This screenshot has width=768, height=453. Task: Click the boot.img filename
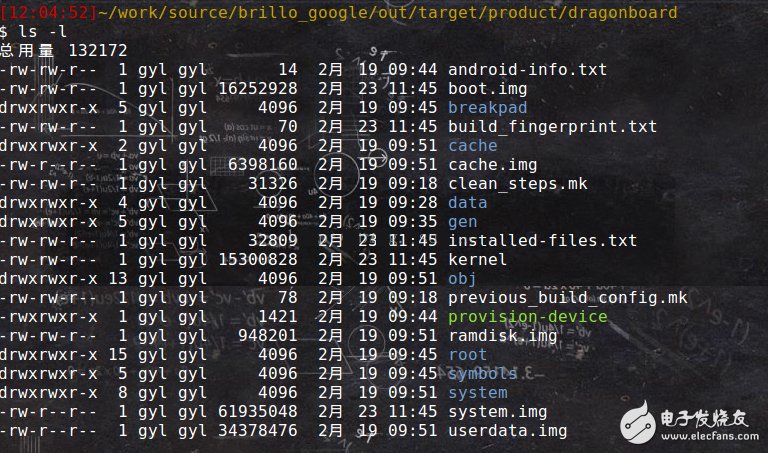pyautogui.click(x=489, y=89)
